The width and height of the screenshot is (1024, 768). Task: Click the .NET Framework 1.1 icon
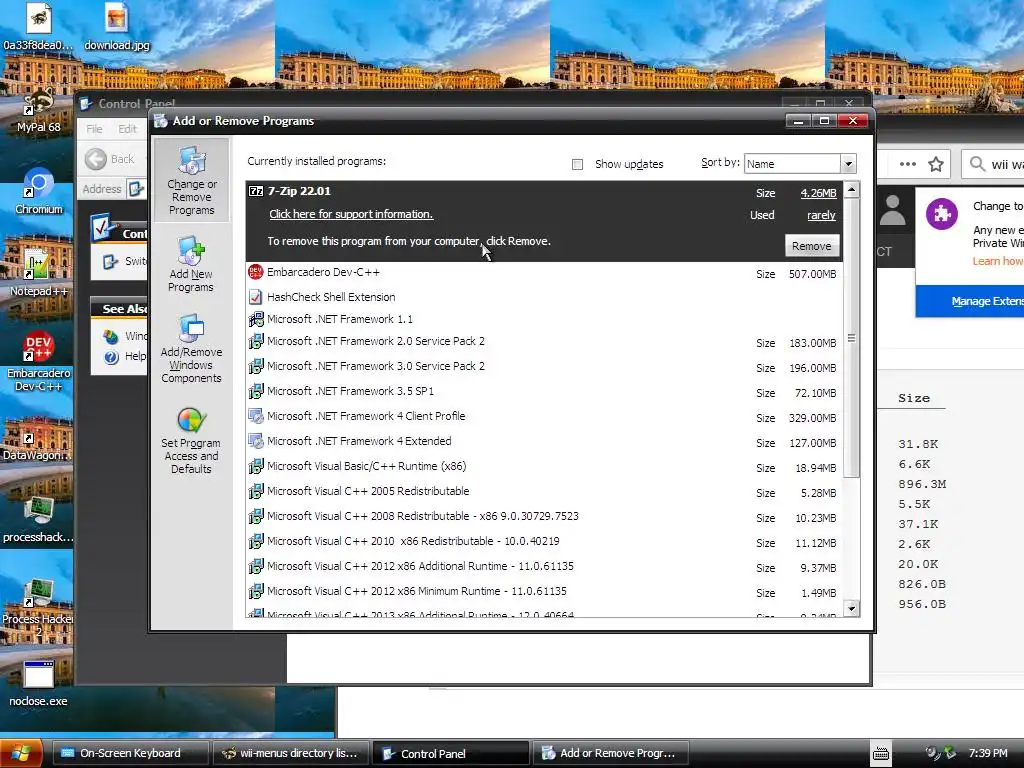tap(255, 319)
